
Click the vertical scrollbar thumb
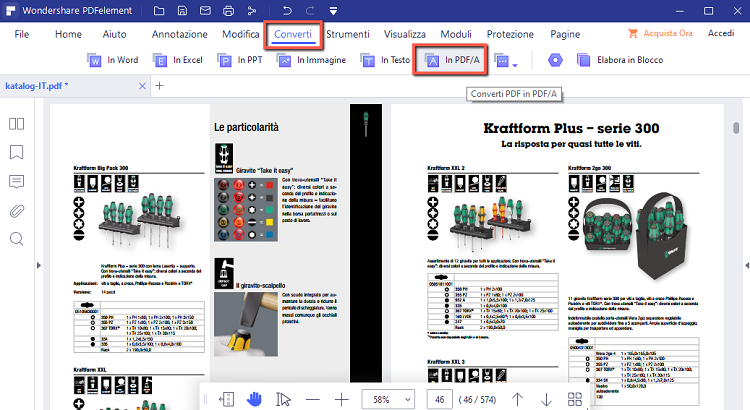pyautogui.click(x=736, y=128)
